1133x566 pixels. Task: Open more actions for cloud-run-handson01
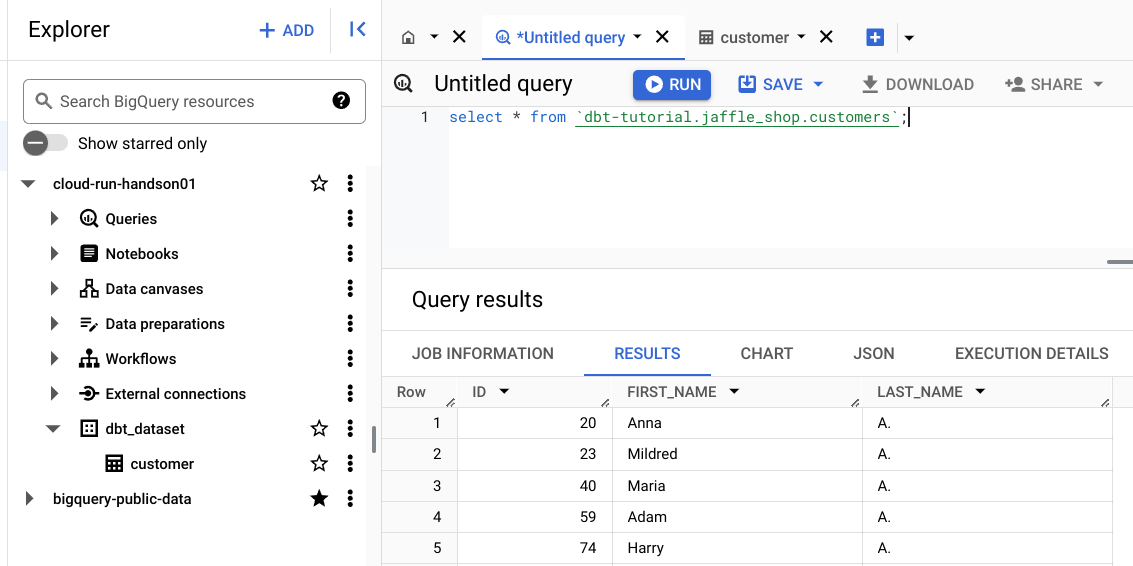point(350,184)
